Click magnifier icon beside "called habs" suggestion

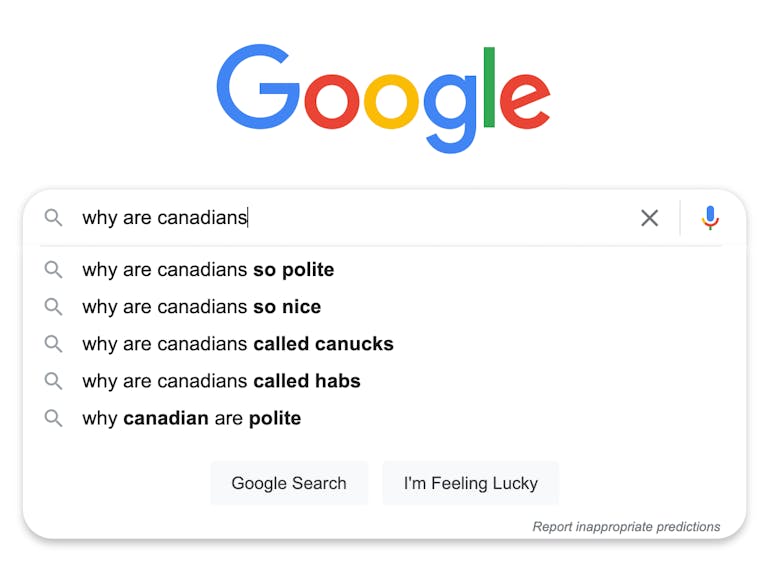54,381
